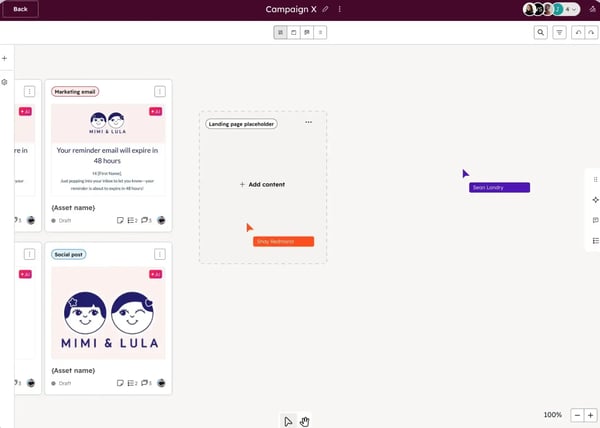Select the hand pan tool
The image size is (600, 428).
[304, 421]
